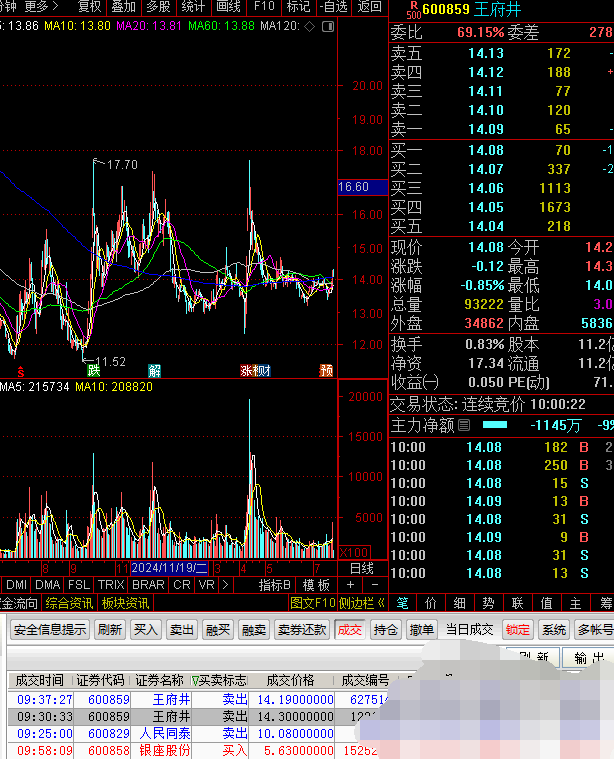Expand the 更多 > period options
Screen dimensions: 614x759
(41, 7)
